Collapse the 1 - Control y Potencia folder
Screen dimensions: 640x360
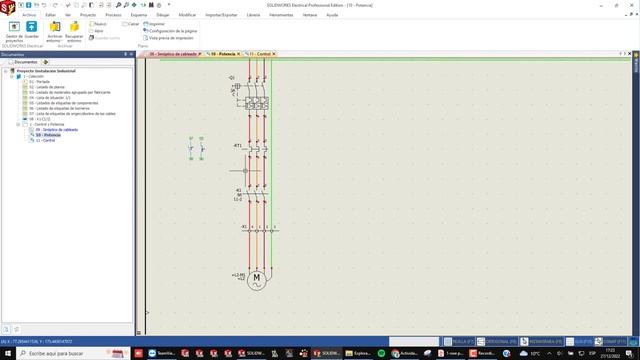click(x=18, y=124)
